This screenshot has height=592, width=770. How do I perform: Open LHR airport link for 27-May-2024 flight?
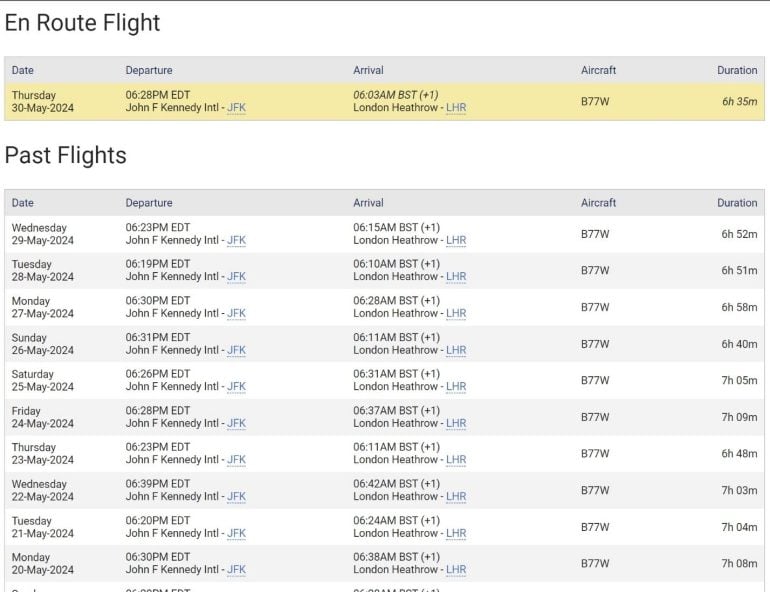click(456, 314)
